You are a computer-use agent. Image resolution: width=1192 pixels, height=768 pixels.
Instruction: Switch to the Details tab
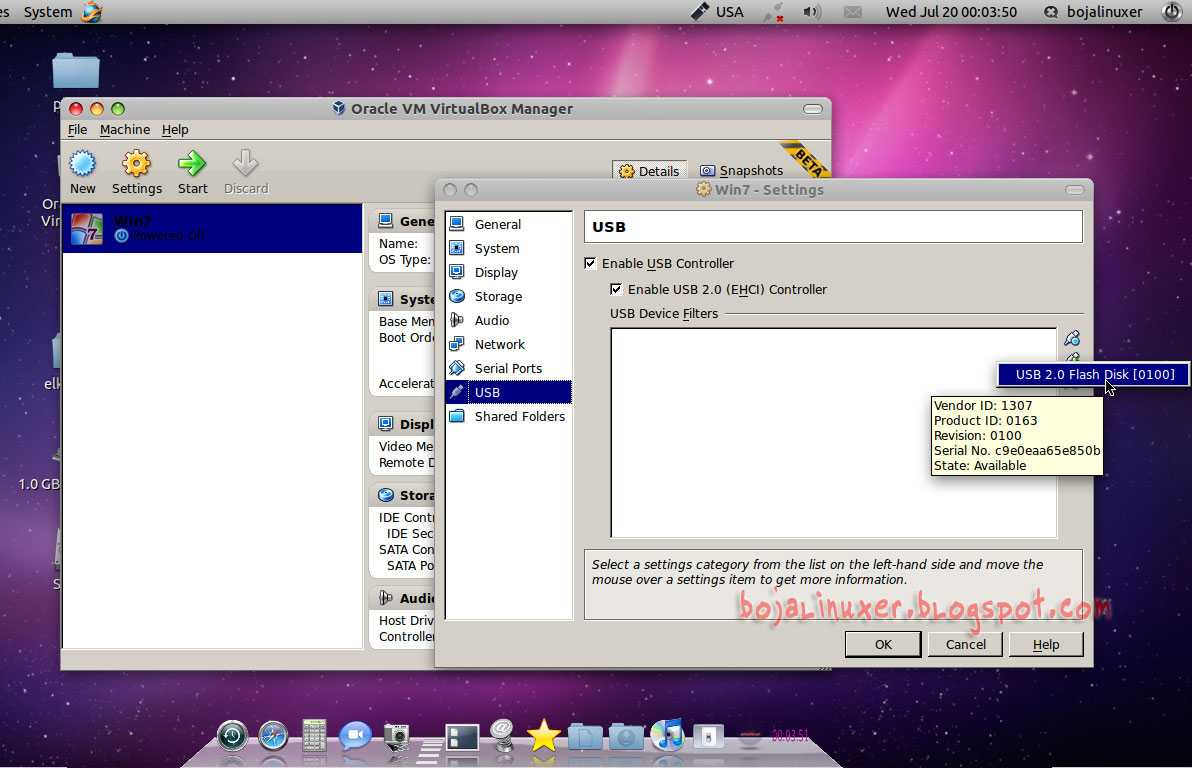tap(649, 171)
